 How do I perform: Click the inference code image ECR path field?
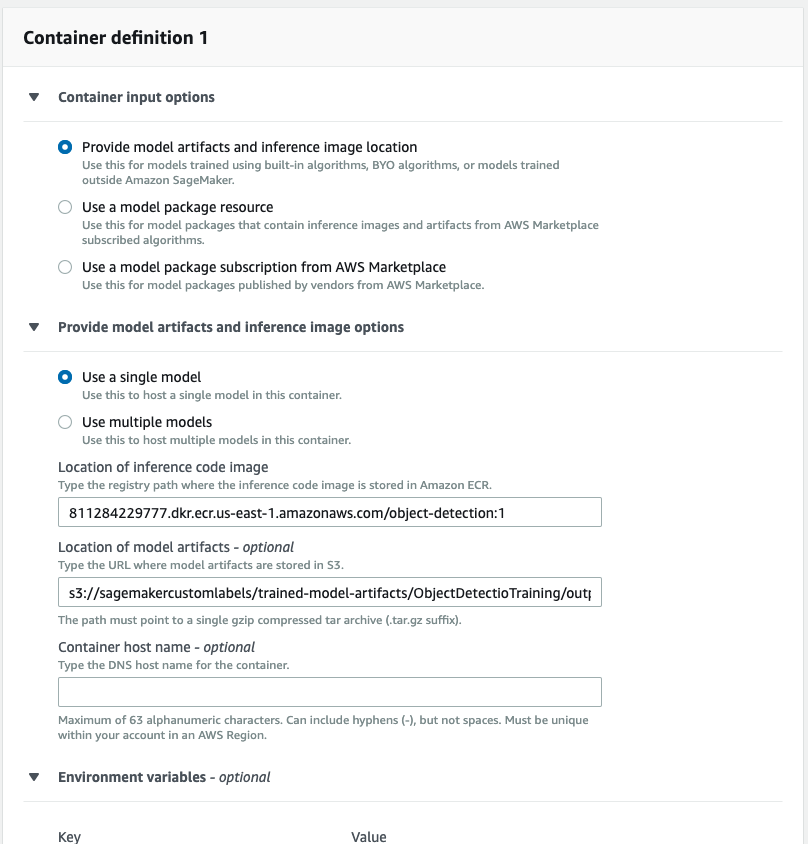click(330, 512)
